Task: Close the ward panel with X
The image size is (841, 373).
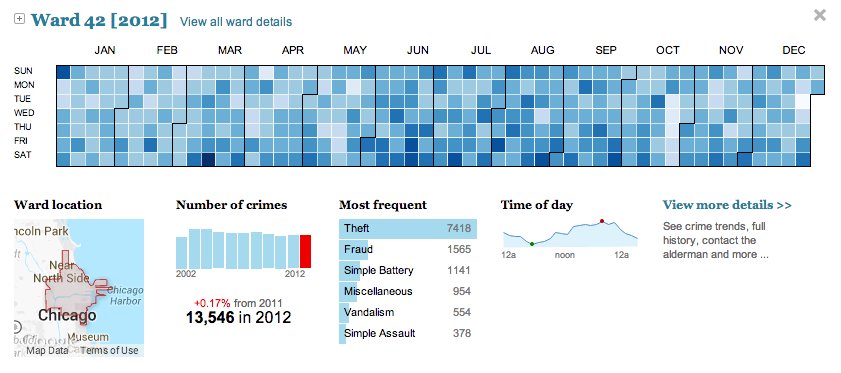Action: [820, 16]
